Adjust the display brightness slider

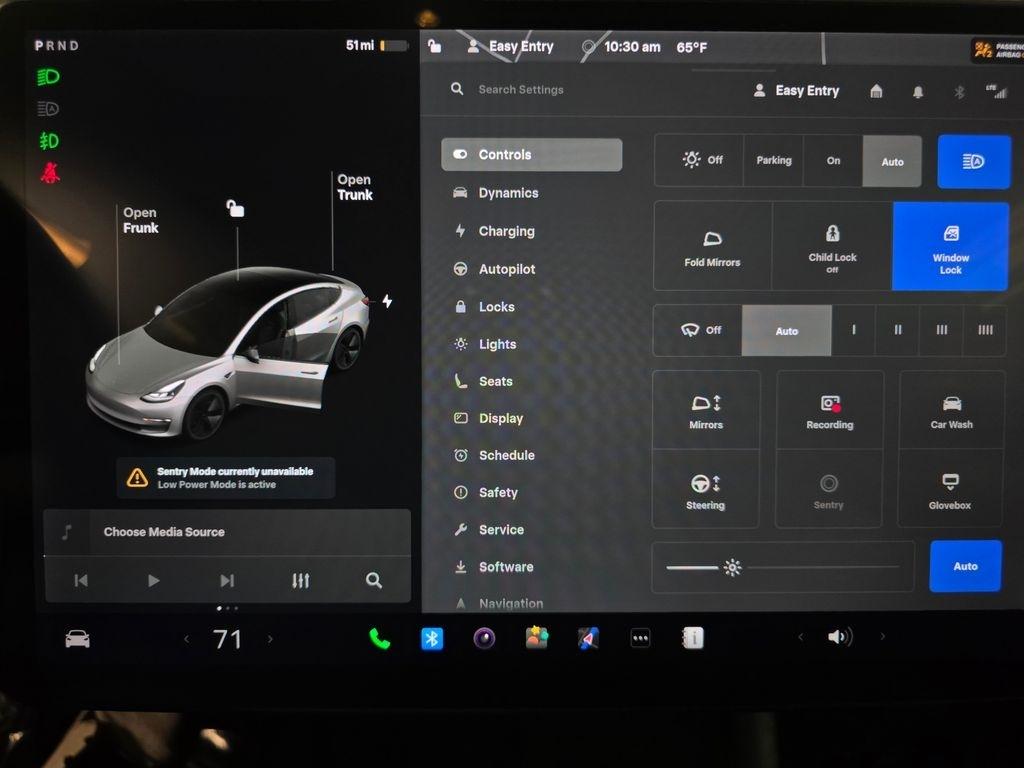click(x=733, y=568)
